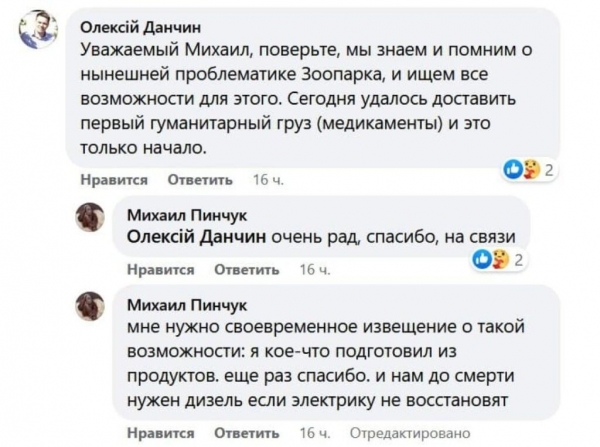Show the reaction count on Данчин's comment
The width and height of the screenshot is (600, 447).
click(549, 170)
